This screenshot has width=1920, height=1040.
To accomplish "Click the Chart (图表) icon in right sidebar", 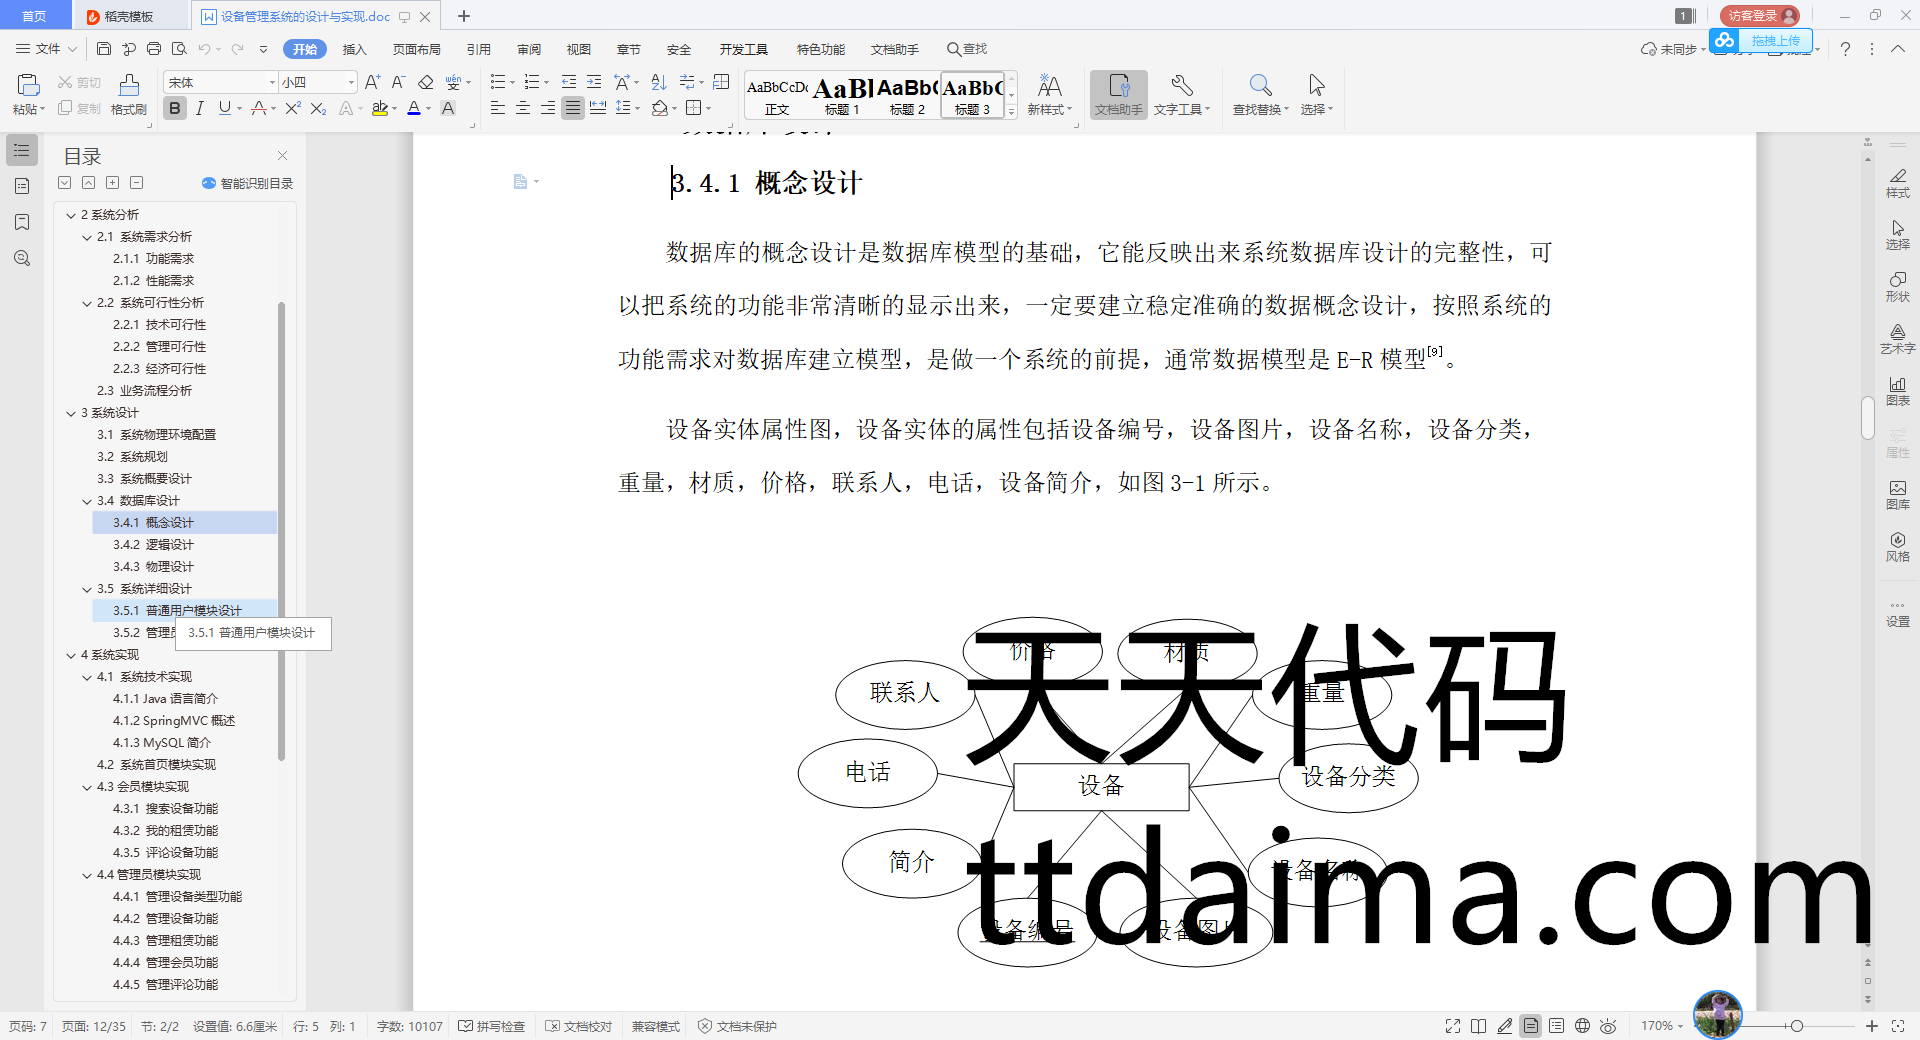I will [1897, 390].
